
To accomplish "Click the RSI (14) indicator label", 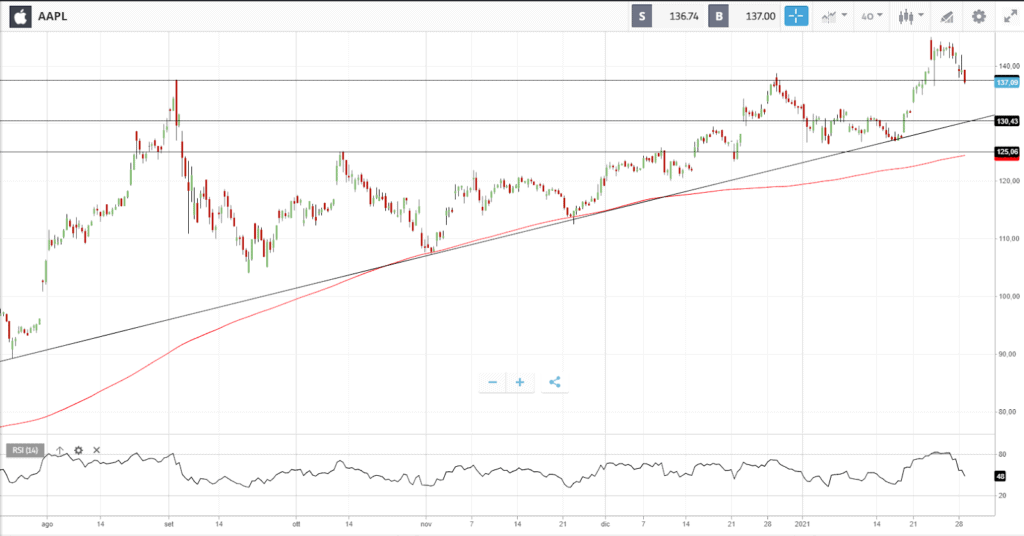I will (x=25, y=450).
